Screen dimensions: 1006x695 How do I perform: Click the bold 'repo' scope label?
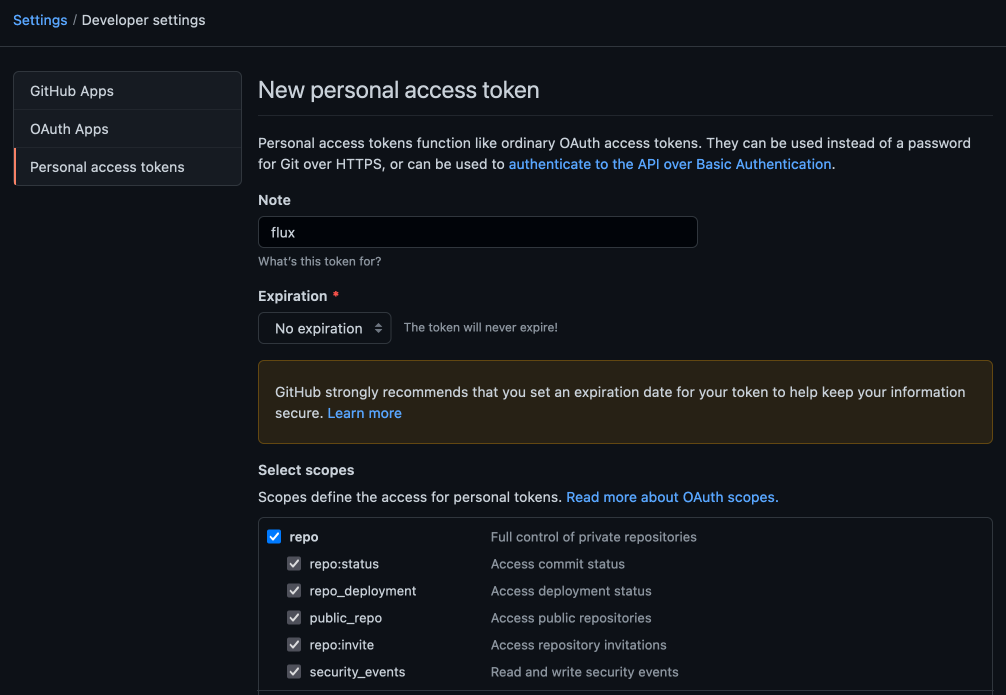(304, 537)
